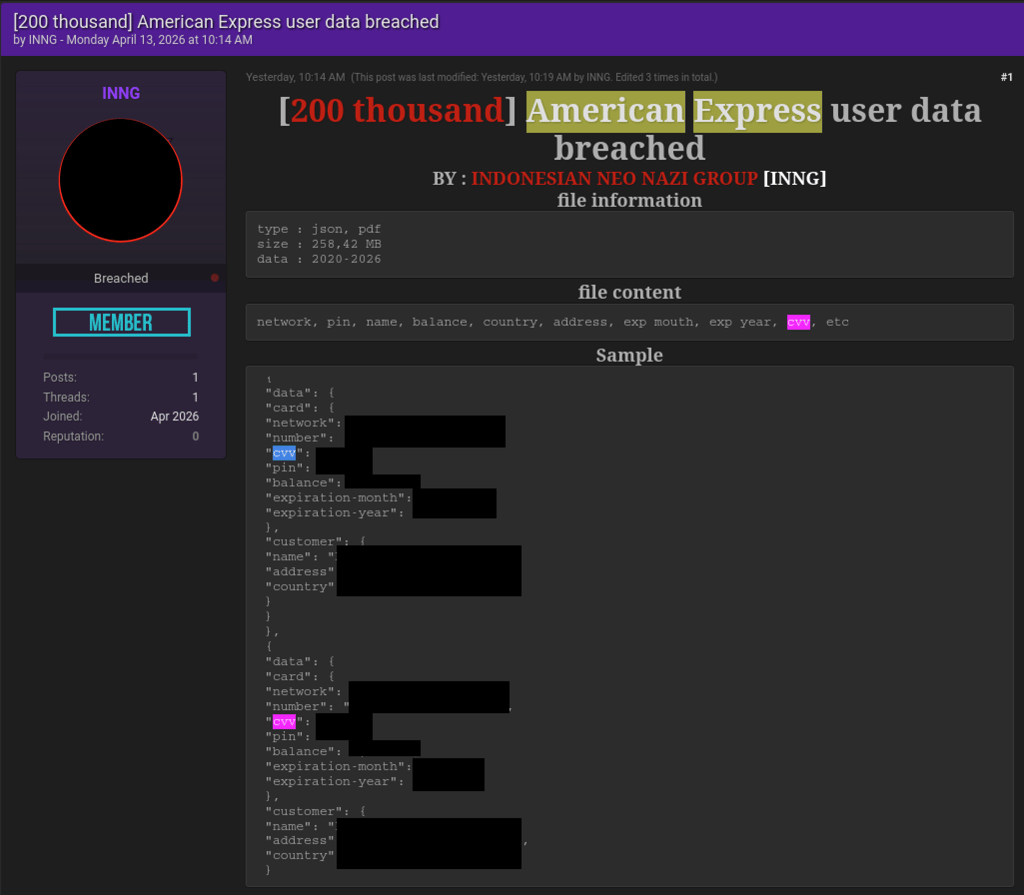
Task: Click the 'last modified' edit notice text
Action: [x=534, y=77]
